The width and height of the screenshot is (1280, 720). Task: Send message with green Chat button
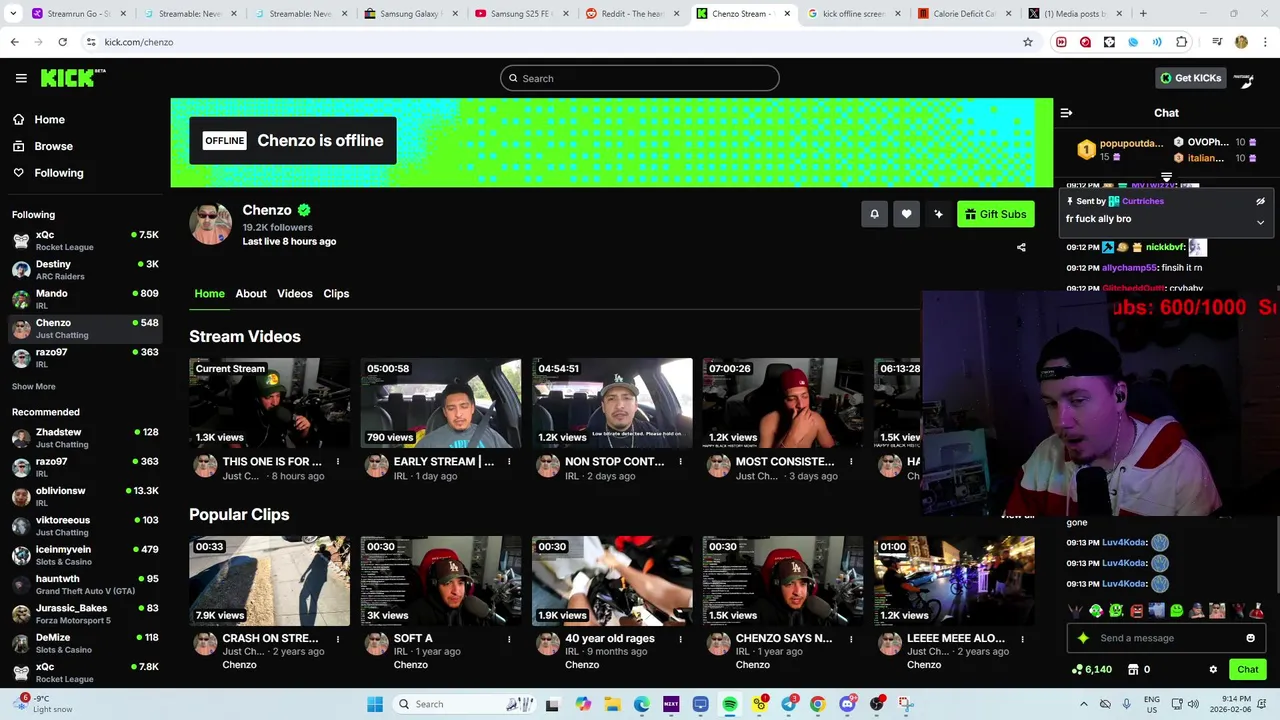(1247, 670)
